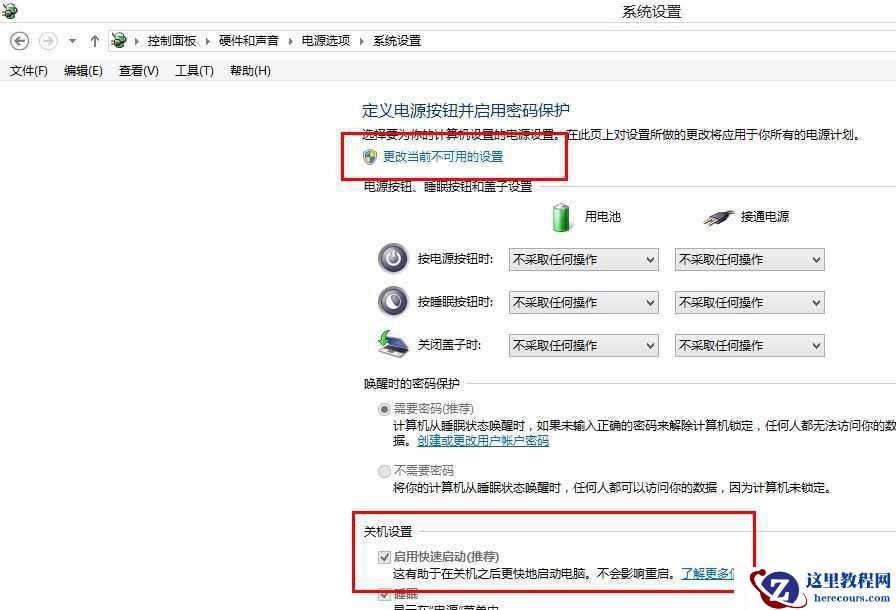Select the 不需要密码 radio button

[x=384, y=471]
